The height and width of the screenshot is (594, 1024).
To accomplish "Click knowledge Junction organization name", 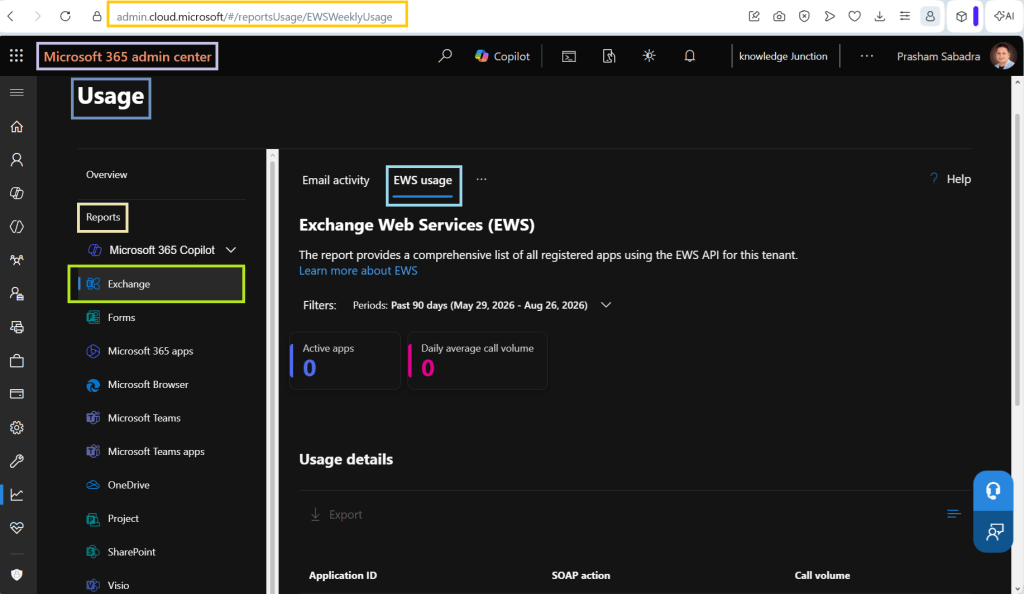I will [x=783, y=56].
